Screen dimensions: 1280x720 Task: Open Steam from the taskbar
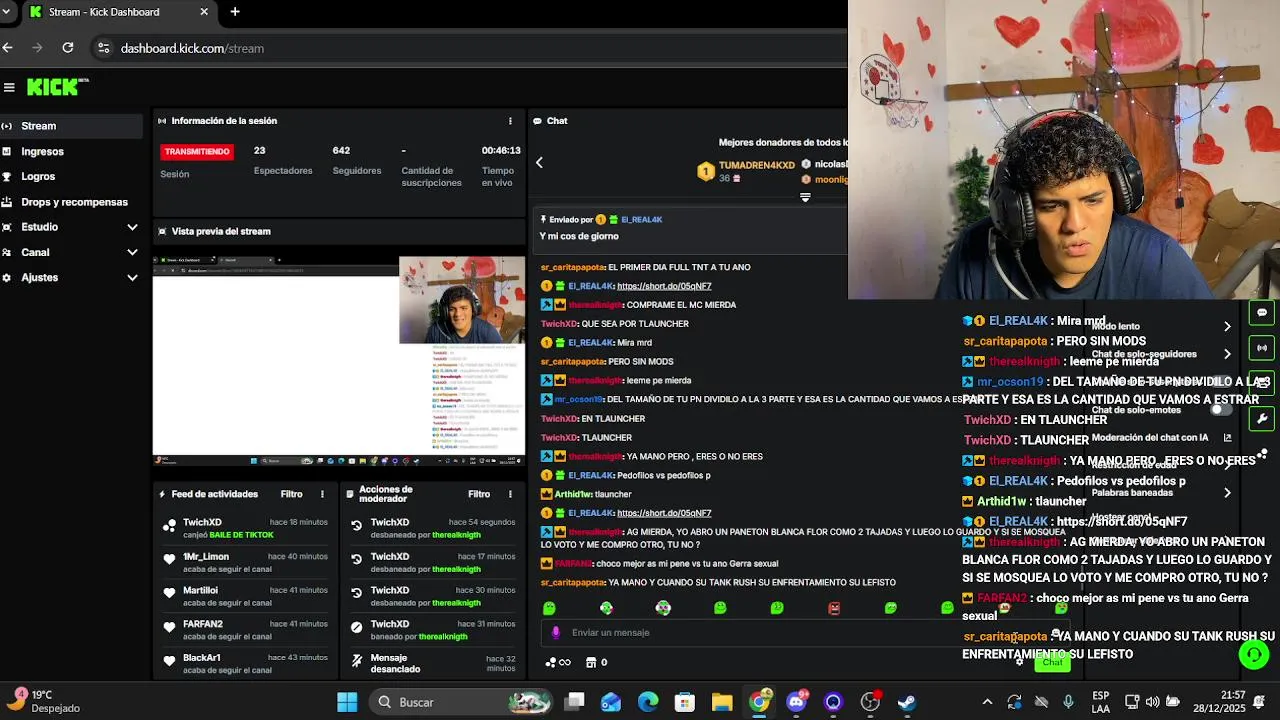[907, 702]
